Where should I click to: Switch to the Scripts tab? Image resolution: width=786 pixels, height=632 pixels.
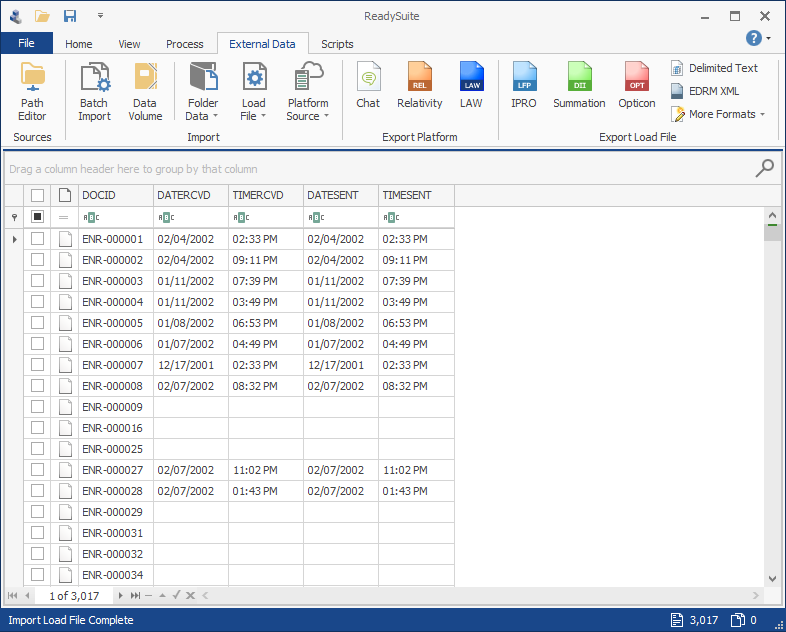click(337, 44)
